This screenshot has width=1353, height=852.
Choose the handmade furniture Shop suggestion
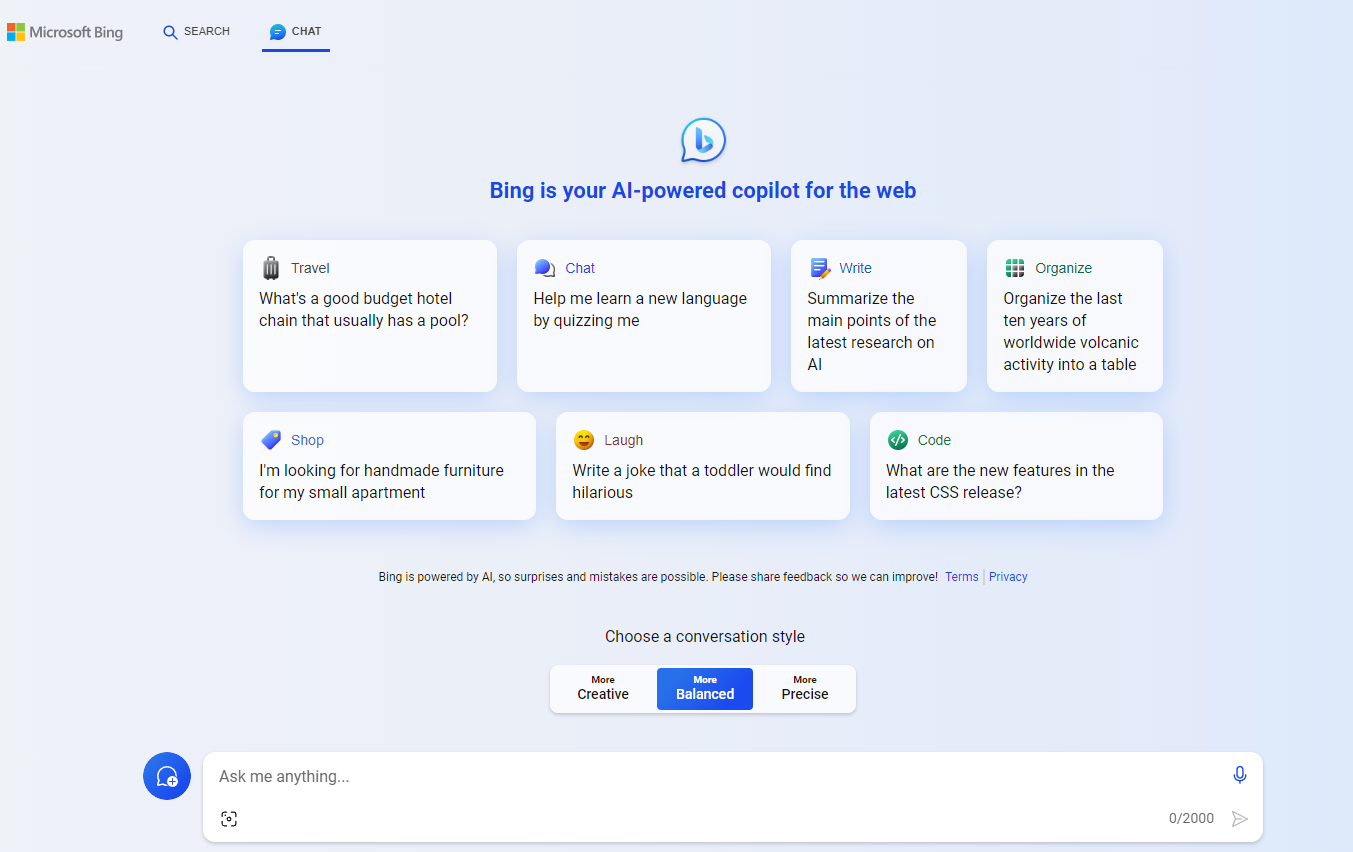[389, 467]
